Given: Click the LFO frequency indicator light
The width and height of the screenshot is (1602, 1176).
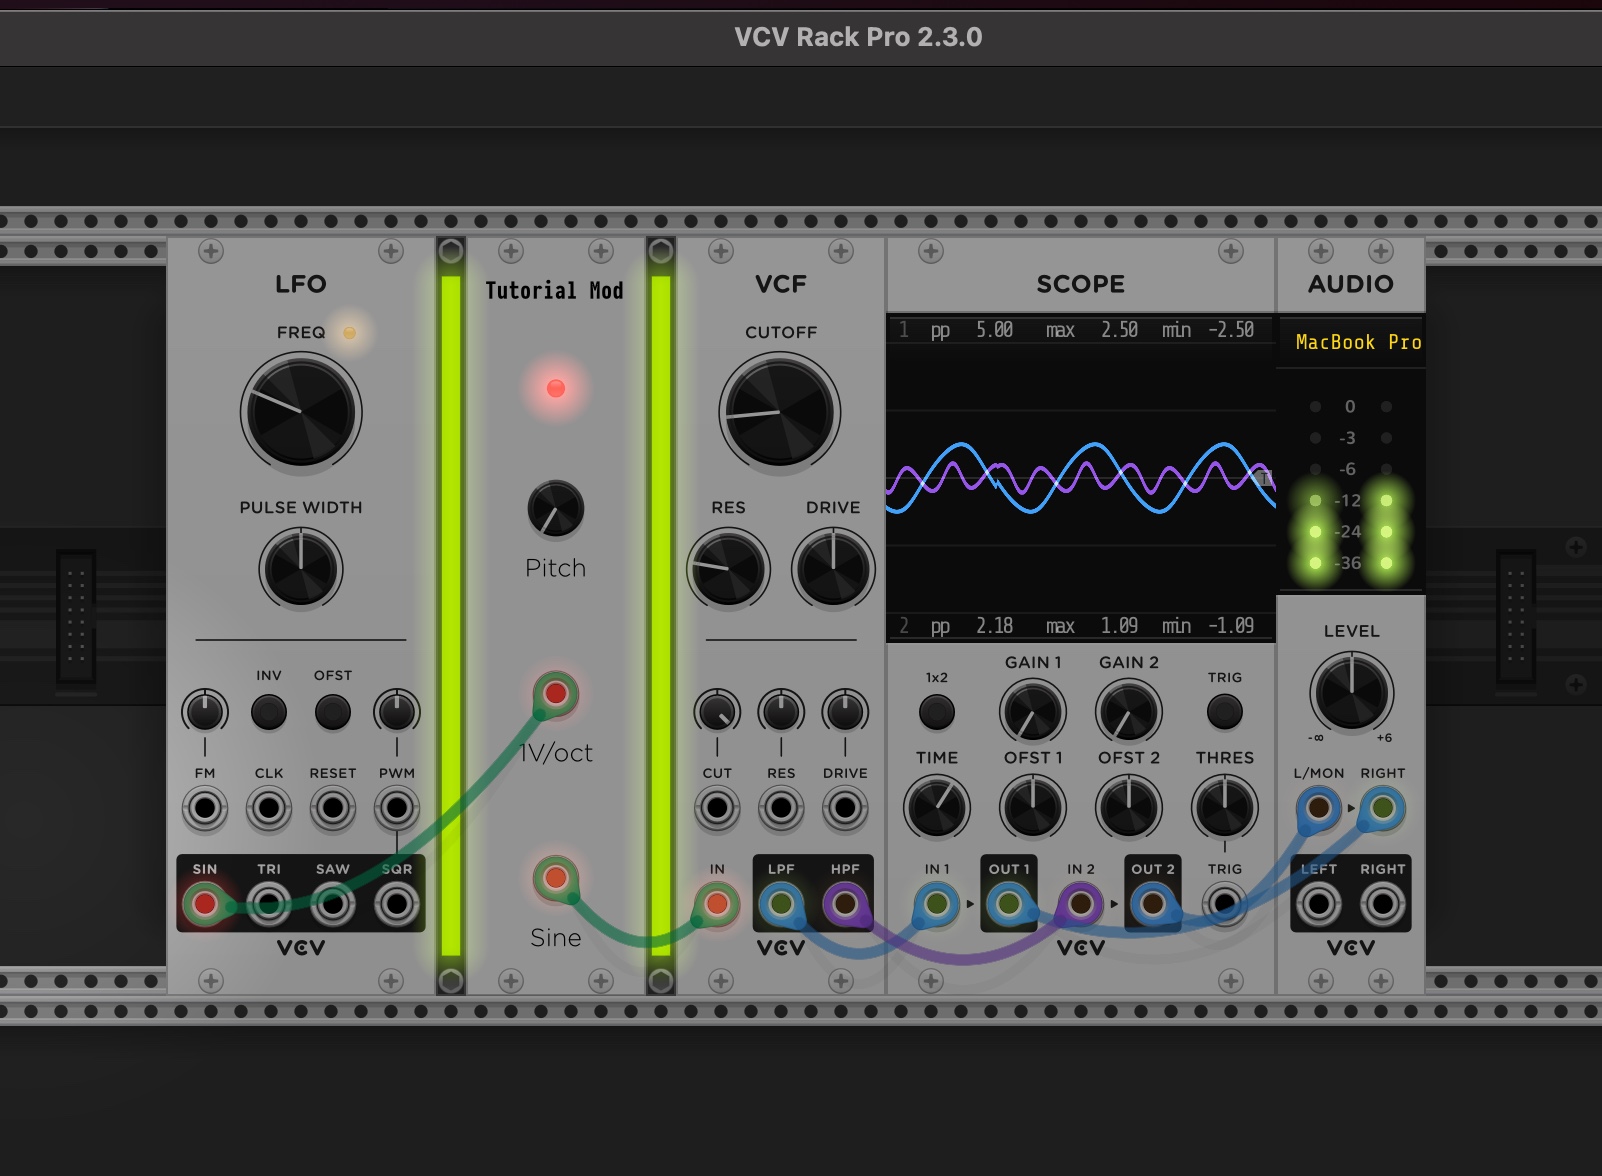Looking at the screenshot, I should tap(349, 333).
